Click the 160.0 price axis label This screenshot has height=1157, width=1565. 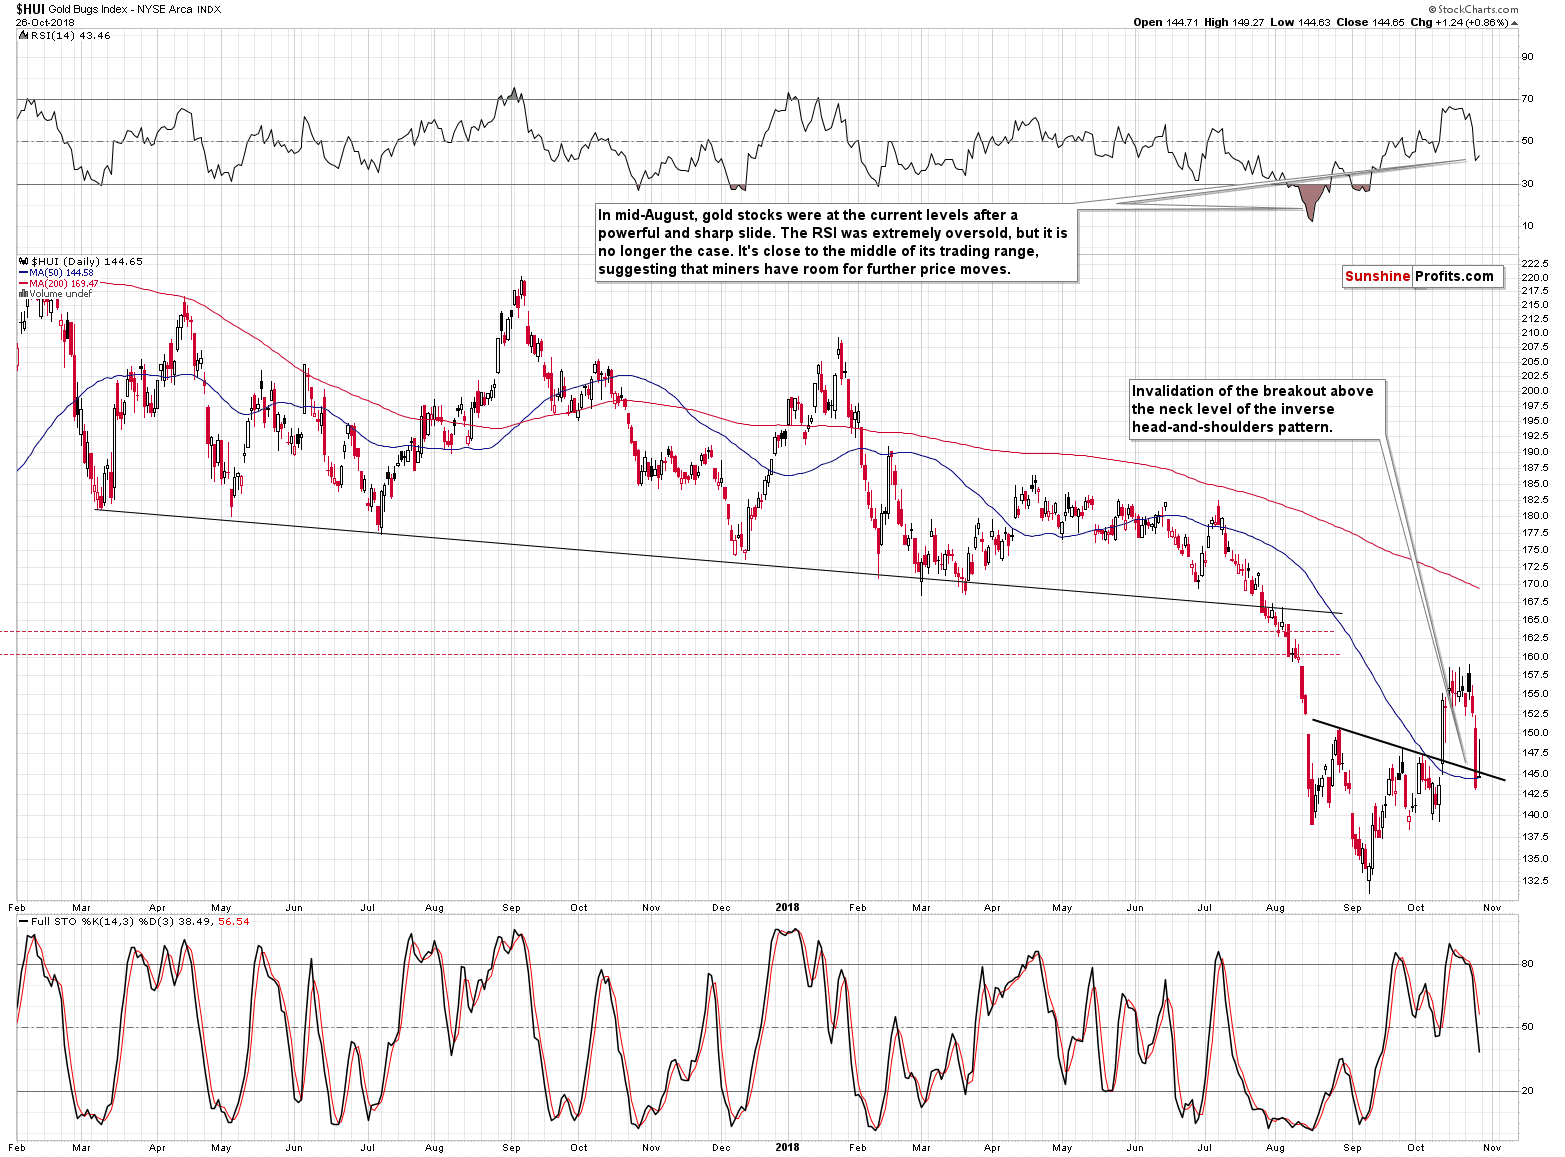(1535, 657)
